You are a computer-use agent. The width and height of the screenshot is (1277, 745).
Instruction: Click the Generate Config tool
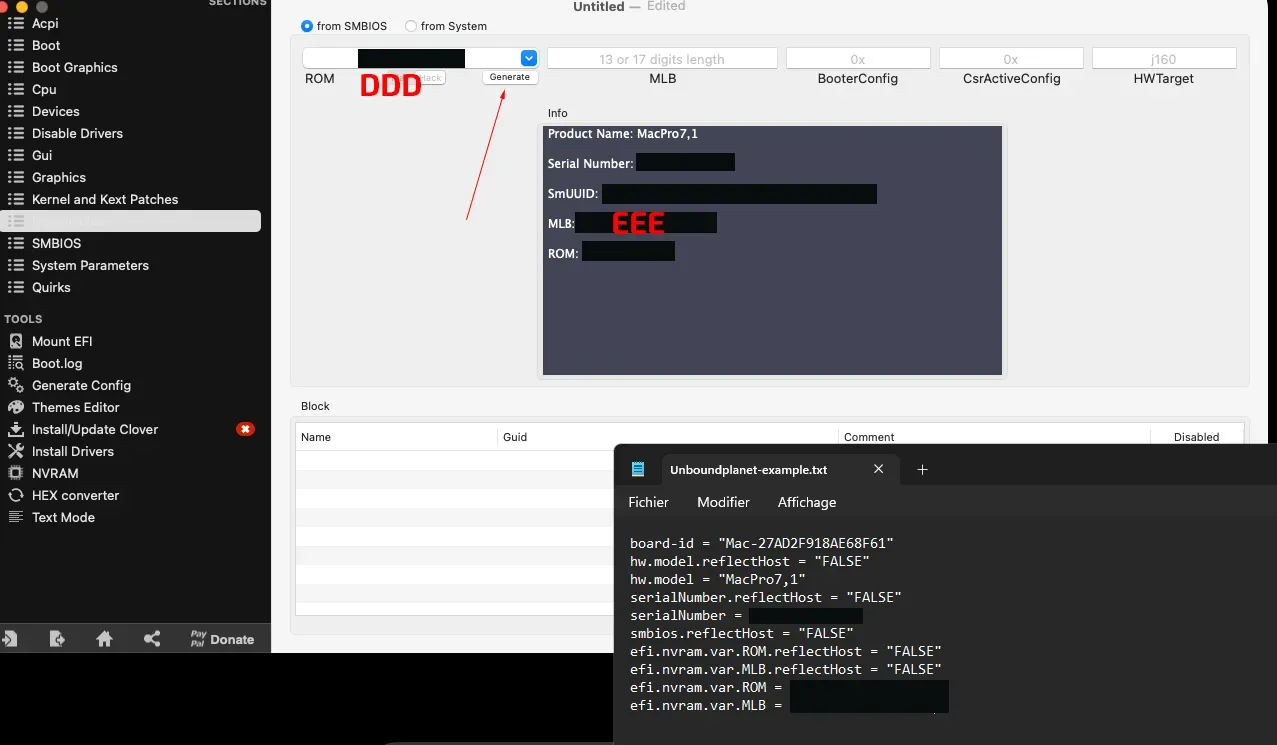point(81,385)
